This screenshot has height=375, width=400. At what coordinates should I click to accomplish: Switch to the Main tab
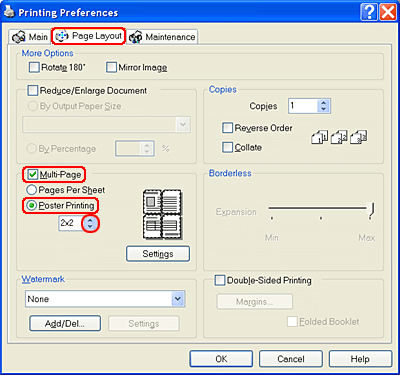point(30,37)
